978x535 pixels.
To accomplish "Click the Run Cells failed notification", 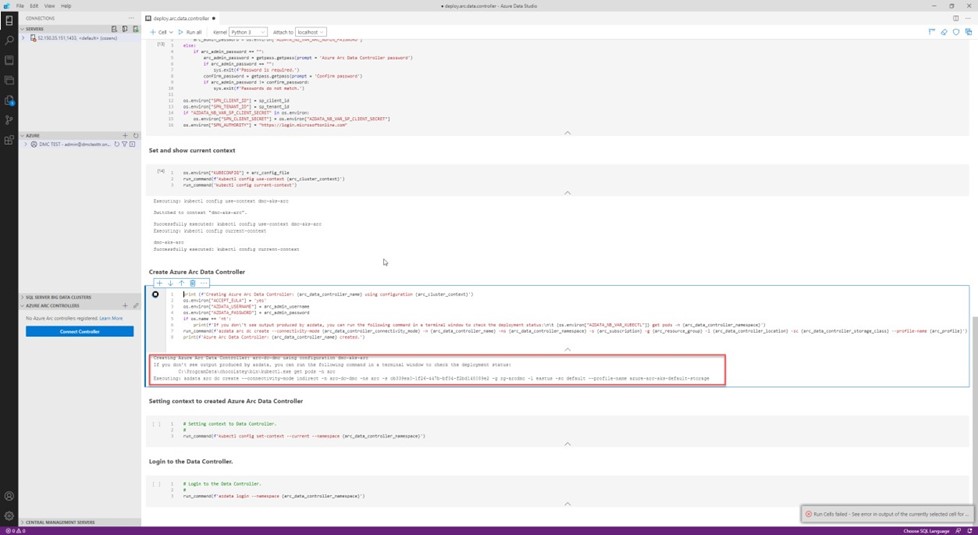I will point(887,514).
